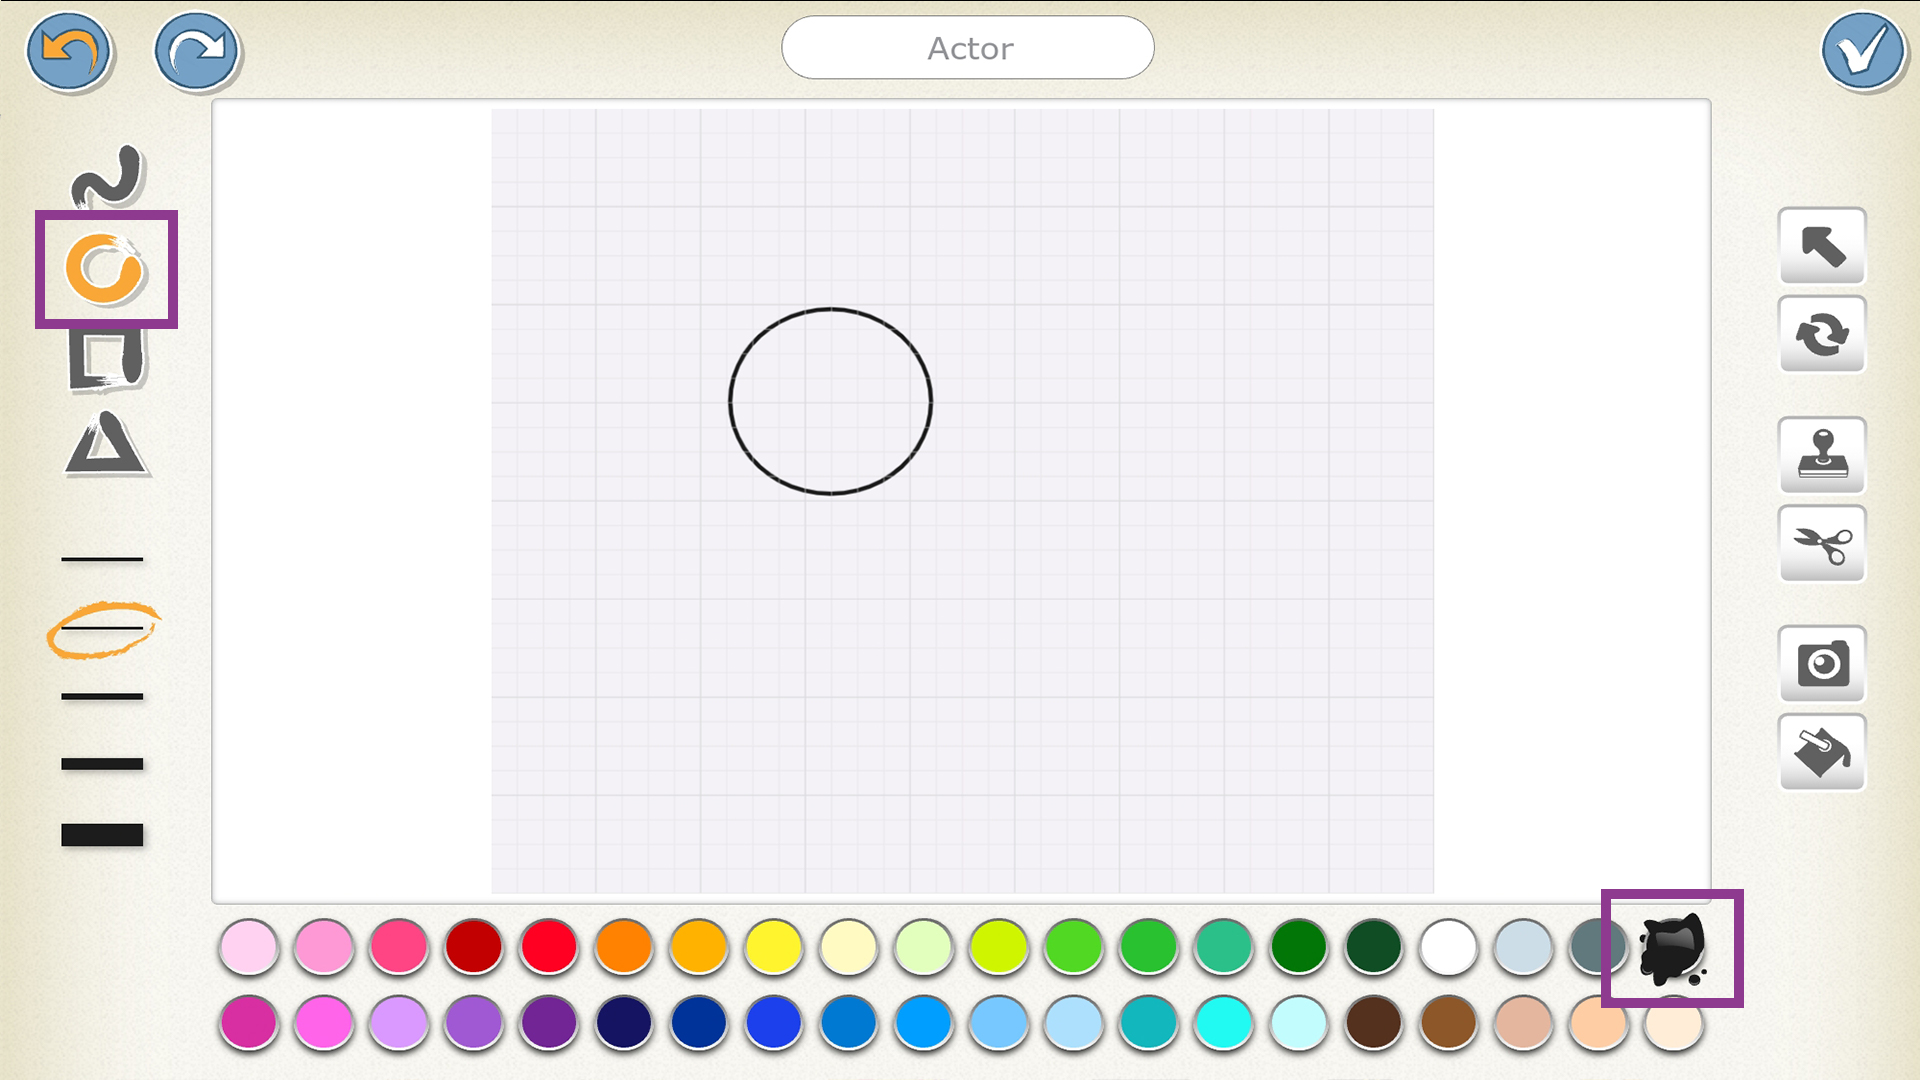Select the sky blue swatch
Screen dimensions: 1920x1080
(x=999, y=1022)
